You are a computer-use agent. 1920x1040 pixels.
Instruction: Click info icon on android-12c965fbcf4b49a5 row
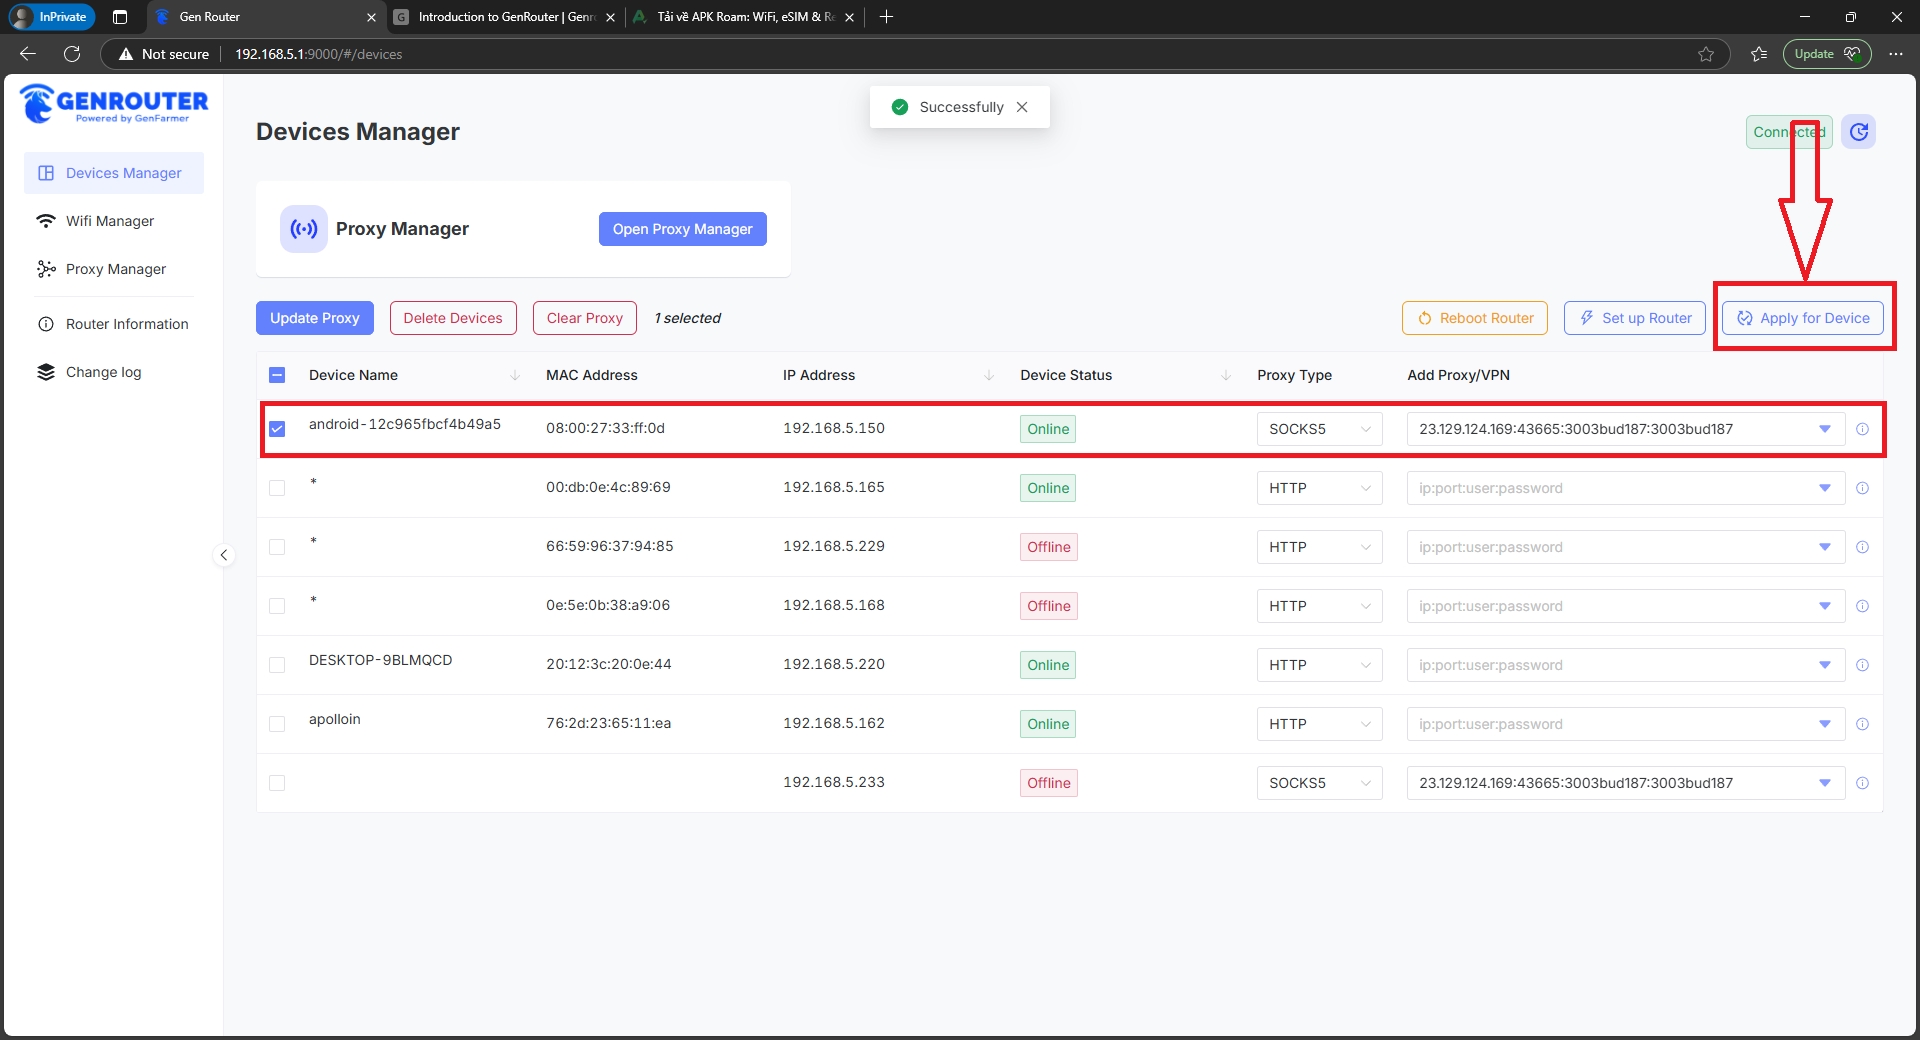tap(1862, 429)
